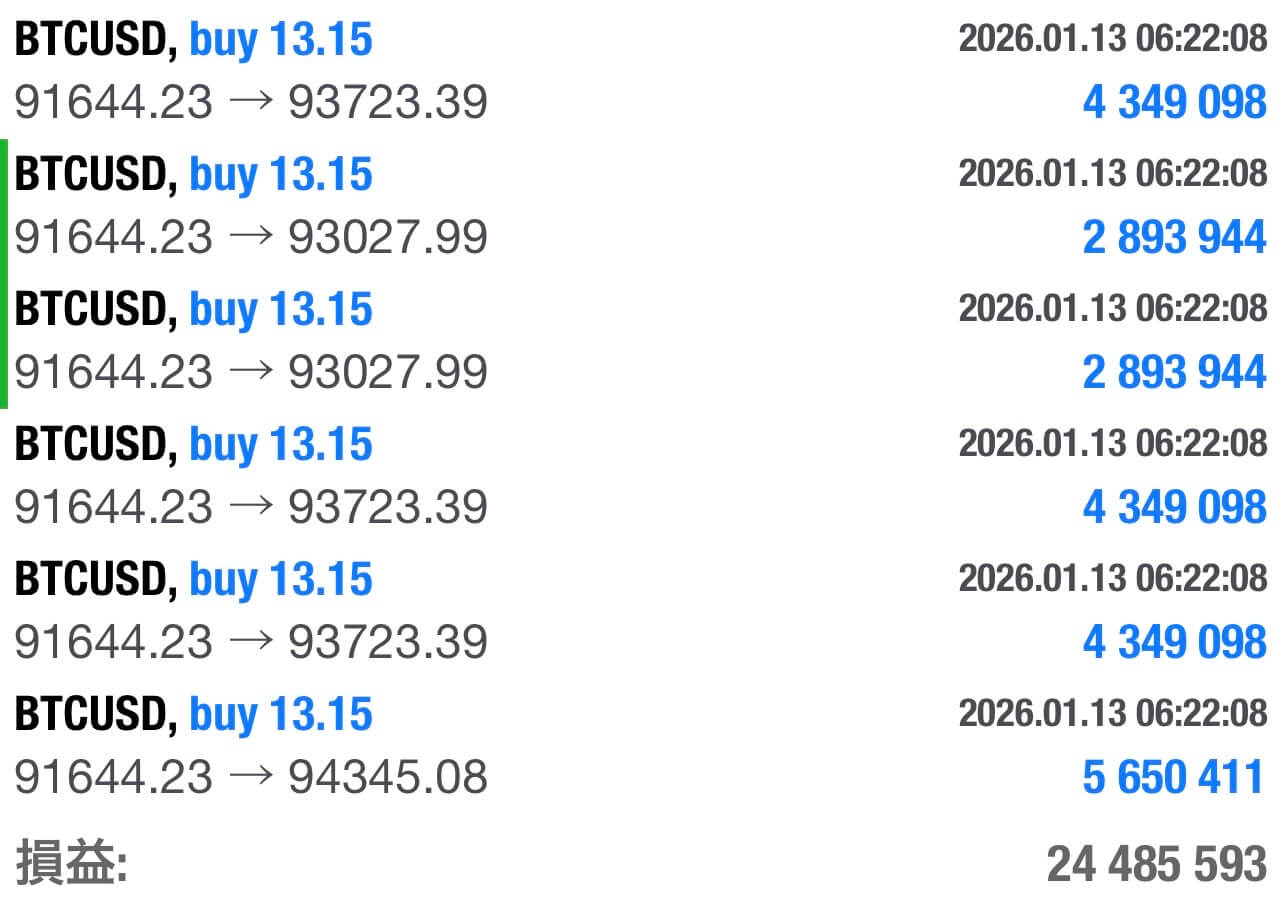The width and height of the screenshot is (1282, 897).
Task: Select the third row's 93027.99 price
Action: point(388,372)
